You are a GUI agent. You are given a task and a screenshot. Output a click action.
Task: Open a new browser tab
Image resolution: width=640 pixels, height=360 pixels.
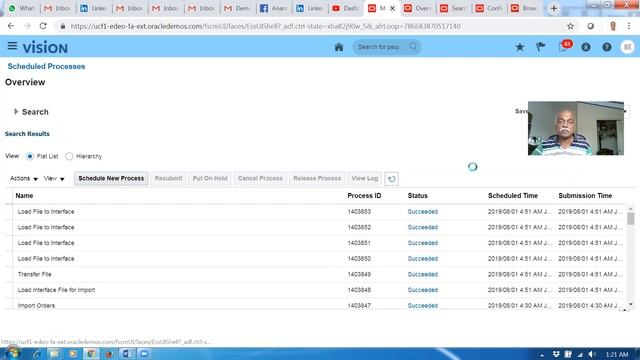click(x=554, y=8)
